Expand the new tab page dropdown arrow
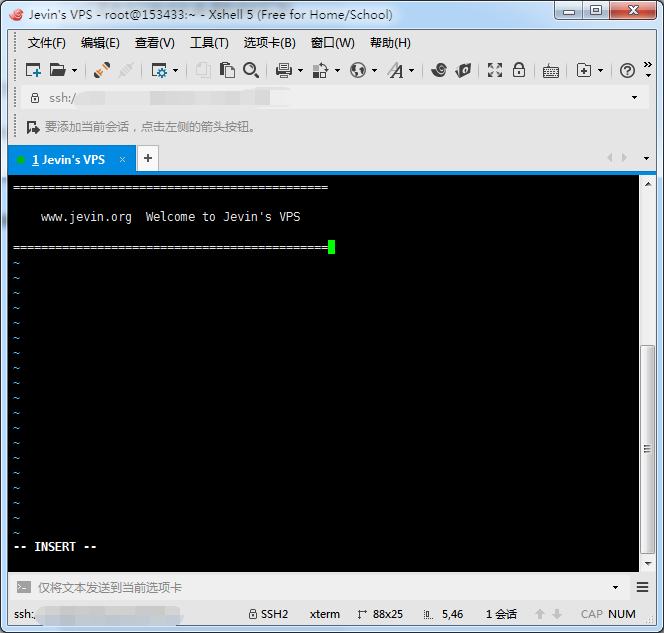This screenshot has width=664, height=633. point(600,70)
